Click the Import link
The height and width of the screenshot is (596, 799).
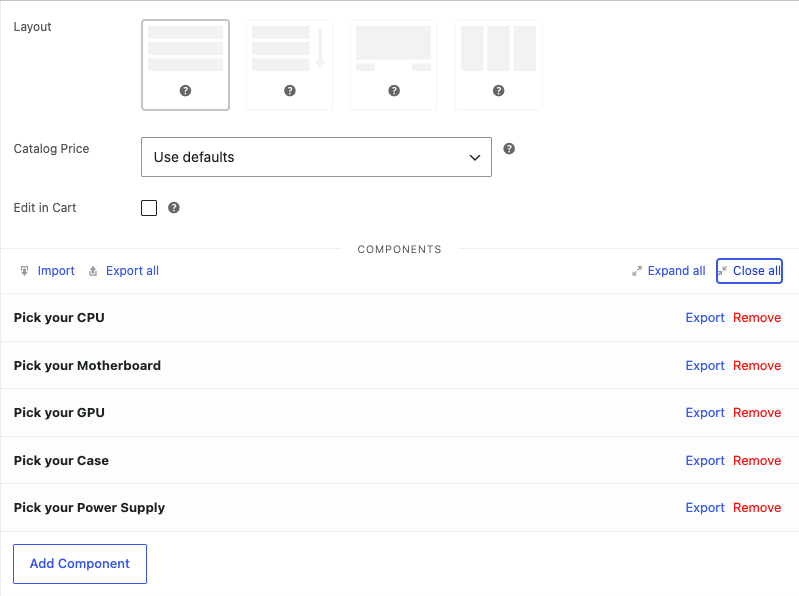(x=56, y=271)
